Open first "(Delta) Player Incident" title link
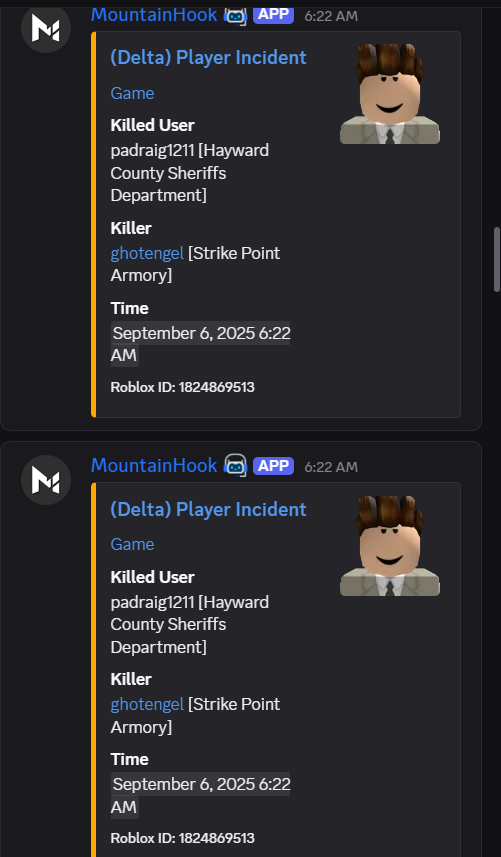Screen dimensions: 501x857 point(208,57)
